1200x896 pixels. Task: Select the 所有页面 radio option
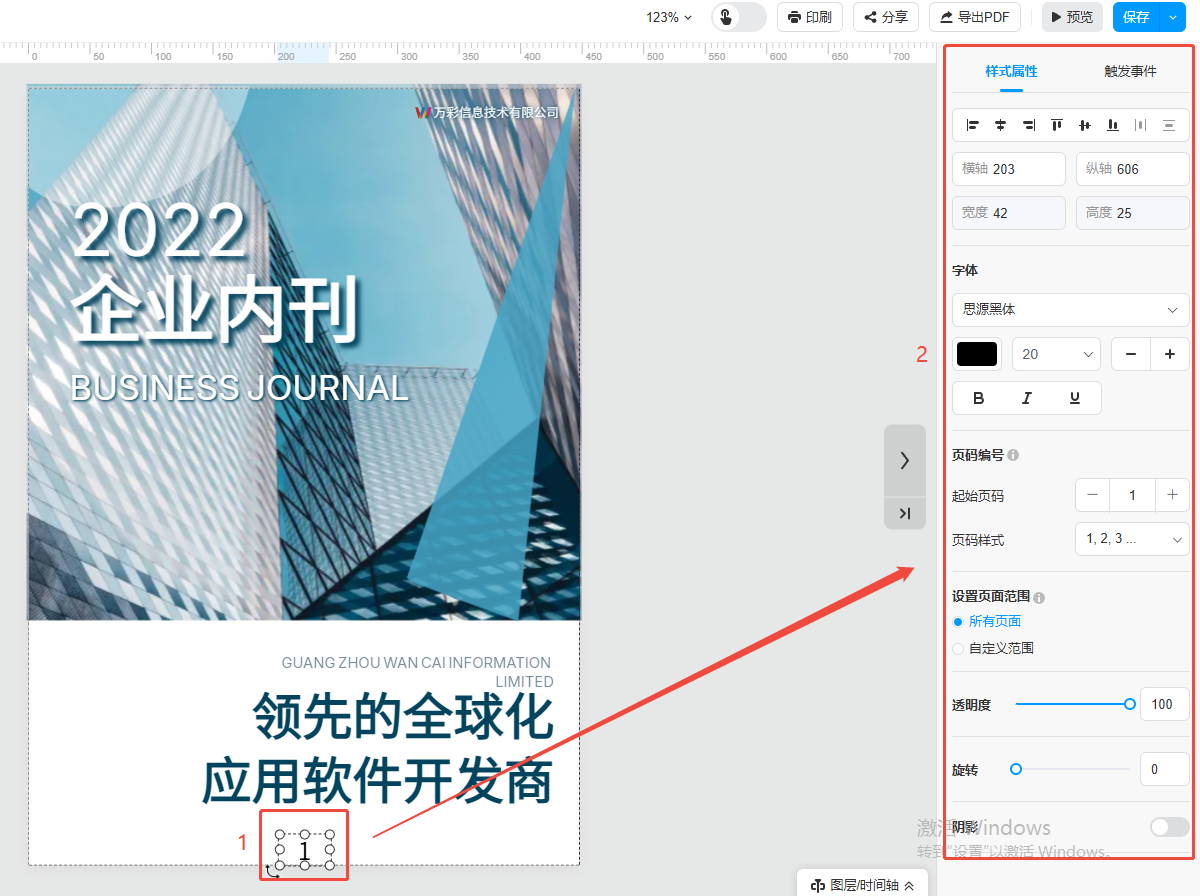(958, 621)
